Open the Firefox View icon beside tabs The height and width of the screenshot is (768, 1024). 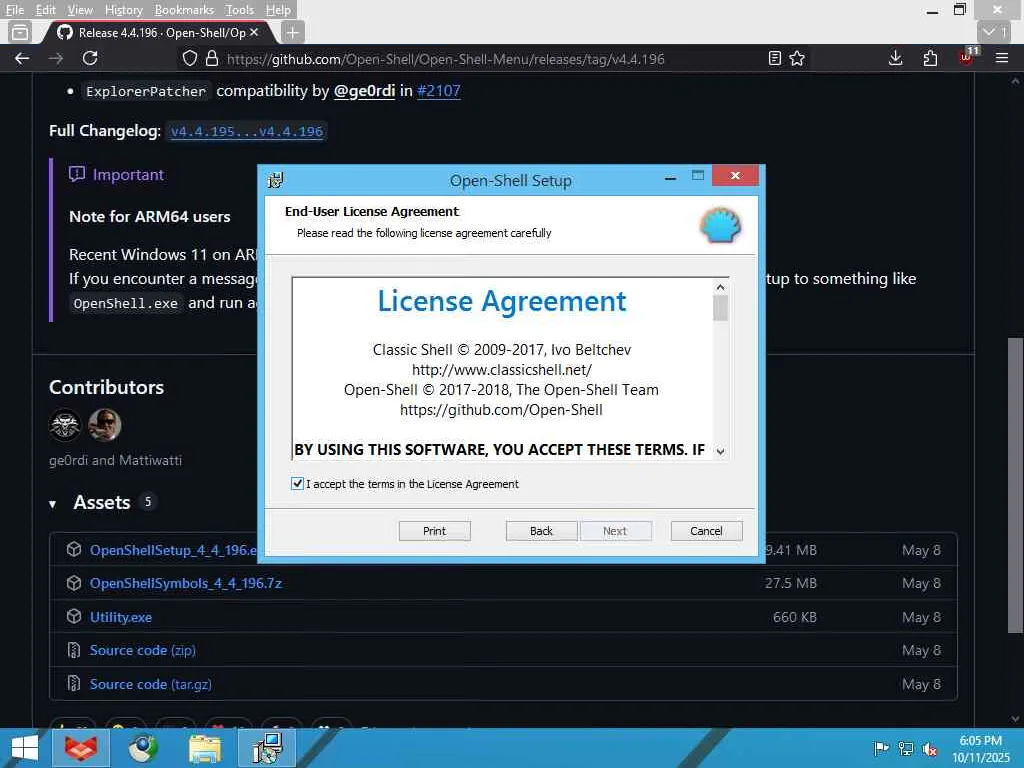pyautogui.click(x=20, y=32)
